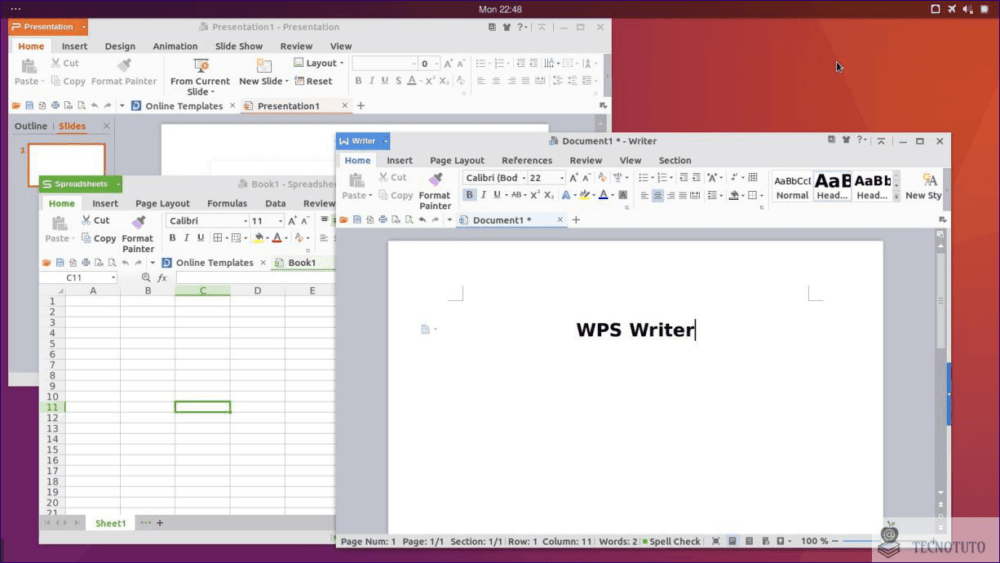This screenshot has height=563, width=1000.
Task: Click Align Left icon in Writer
Action: (x=644, y=195)
